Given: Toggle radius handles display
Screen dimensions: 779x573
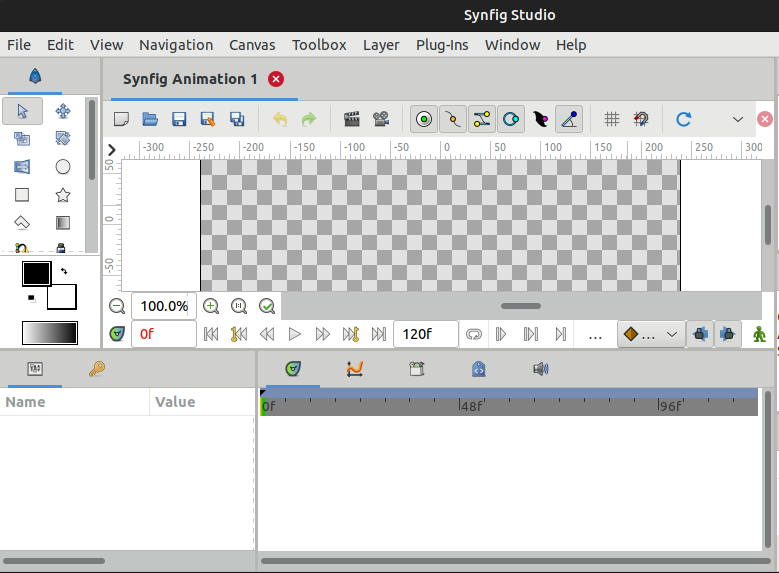Looking at the screenshot, I should 511,119.
